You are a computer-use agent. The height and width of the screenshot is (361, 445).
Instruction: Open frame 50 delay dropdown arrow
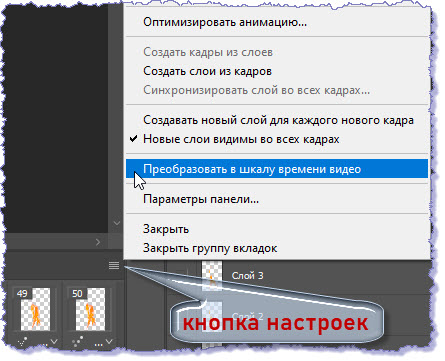(109, 342)
